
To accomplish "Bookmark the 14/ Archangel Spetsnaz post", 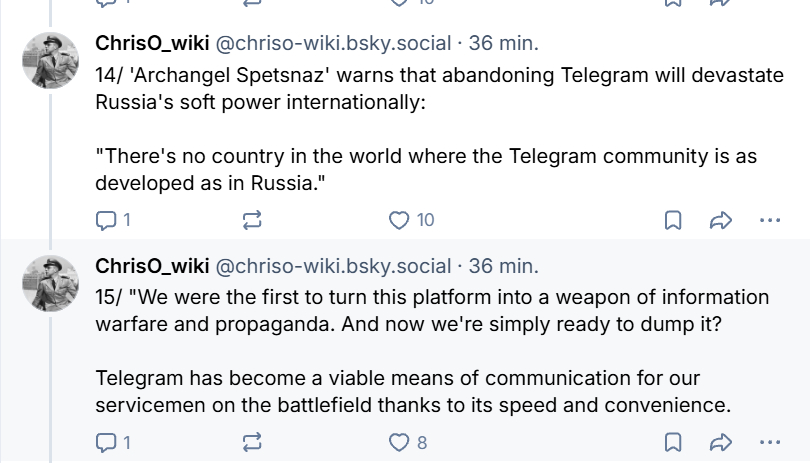I will point(673,220).
